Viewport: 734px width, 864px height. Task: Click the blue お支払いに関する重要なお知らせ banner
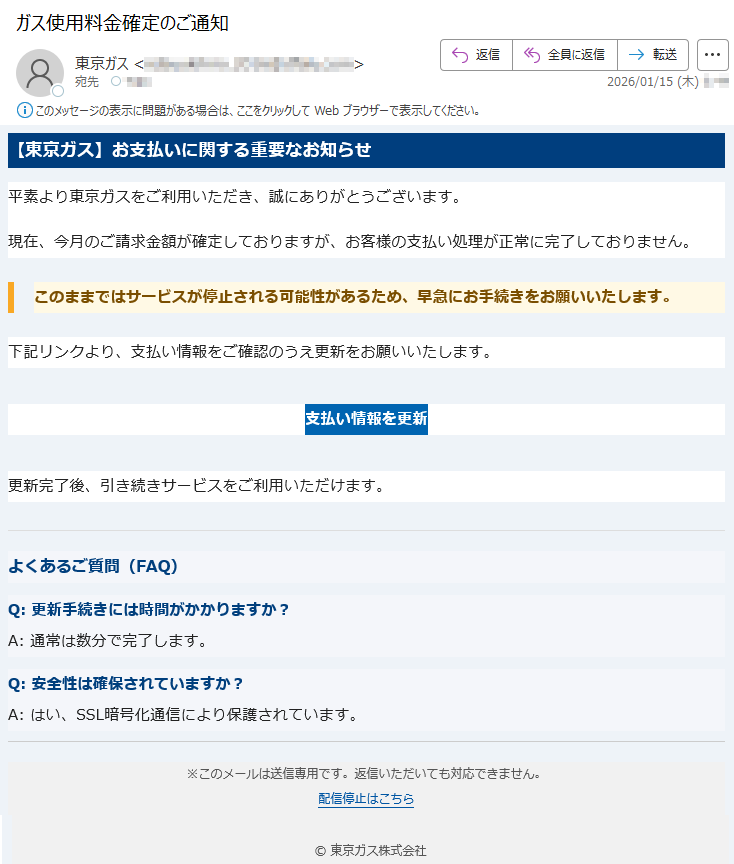click(x=366, y=150)
